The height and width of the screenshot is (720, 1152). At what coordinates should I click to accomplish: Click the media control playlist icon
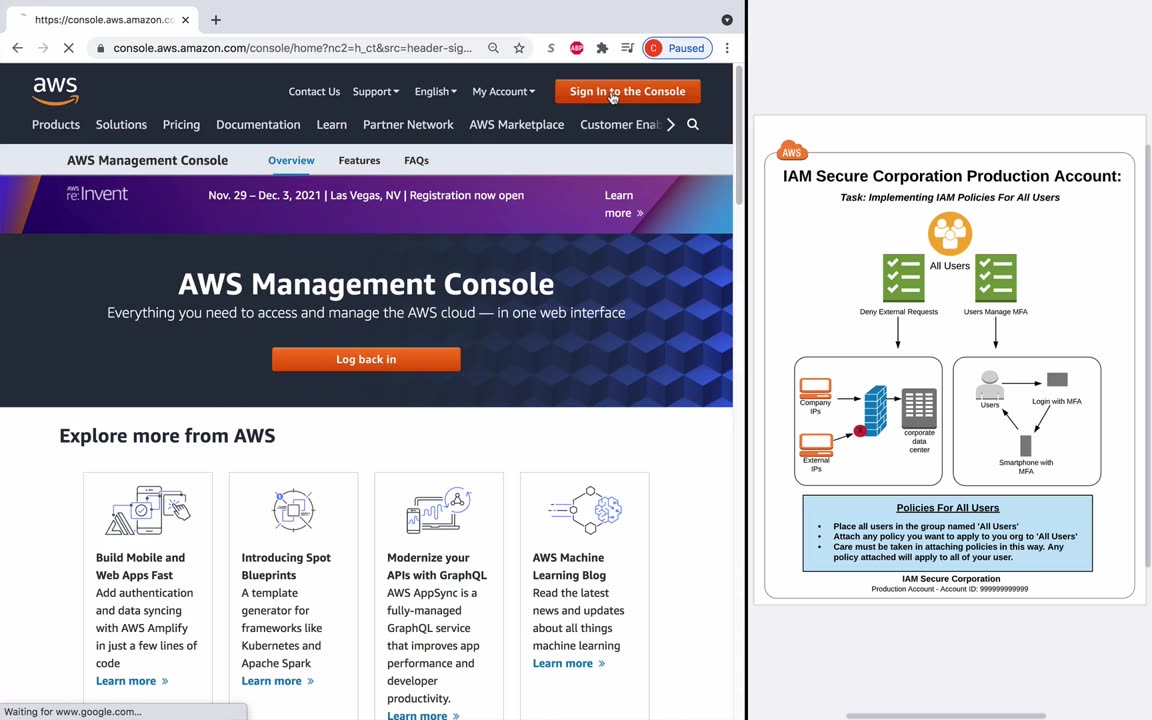pos(627,48)
